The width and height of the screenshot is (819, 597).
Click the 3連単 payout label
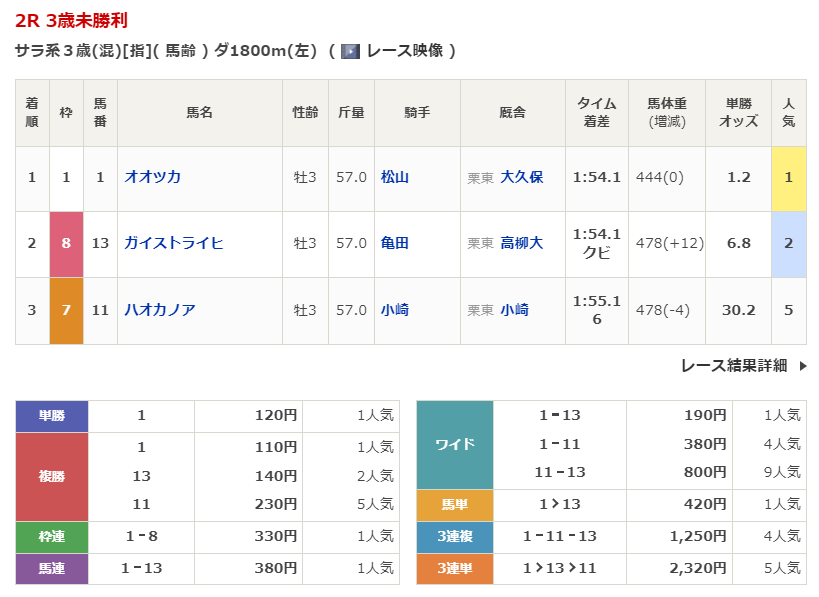coord(455,568)
